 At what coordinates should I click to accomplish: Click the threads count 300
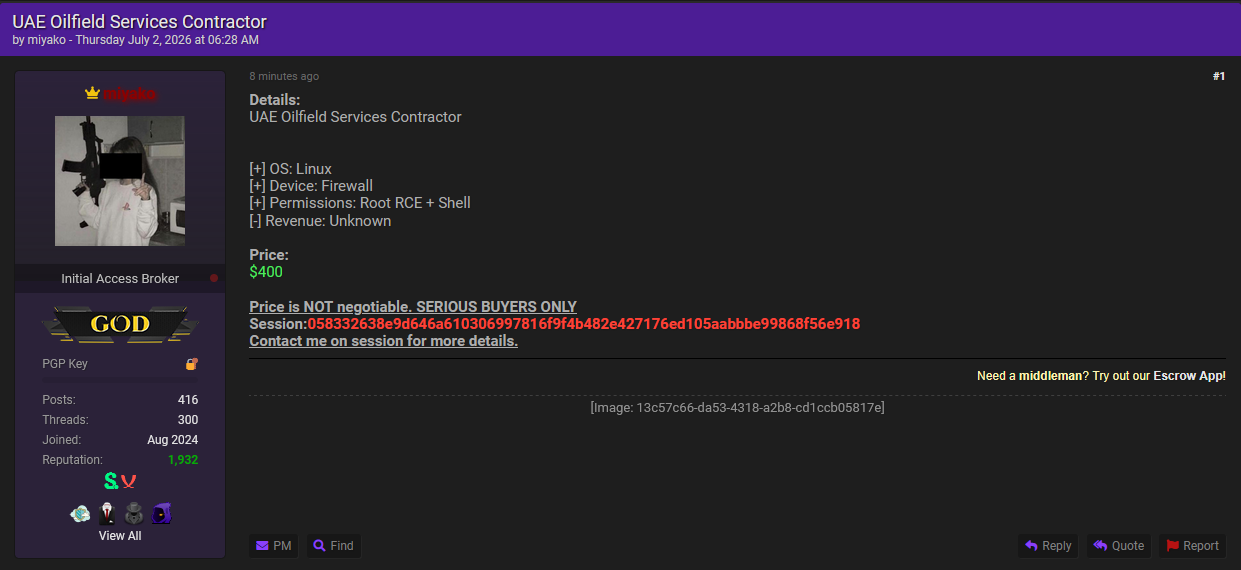coord(188,420)
